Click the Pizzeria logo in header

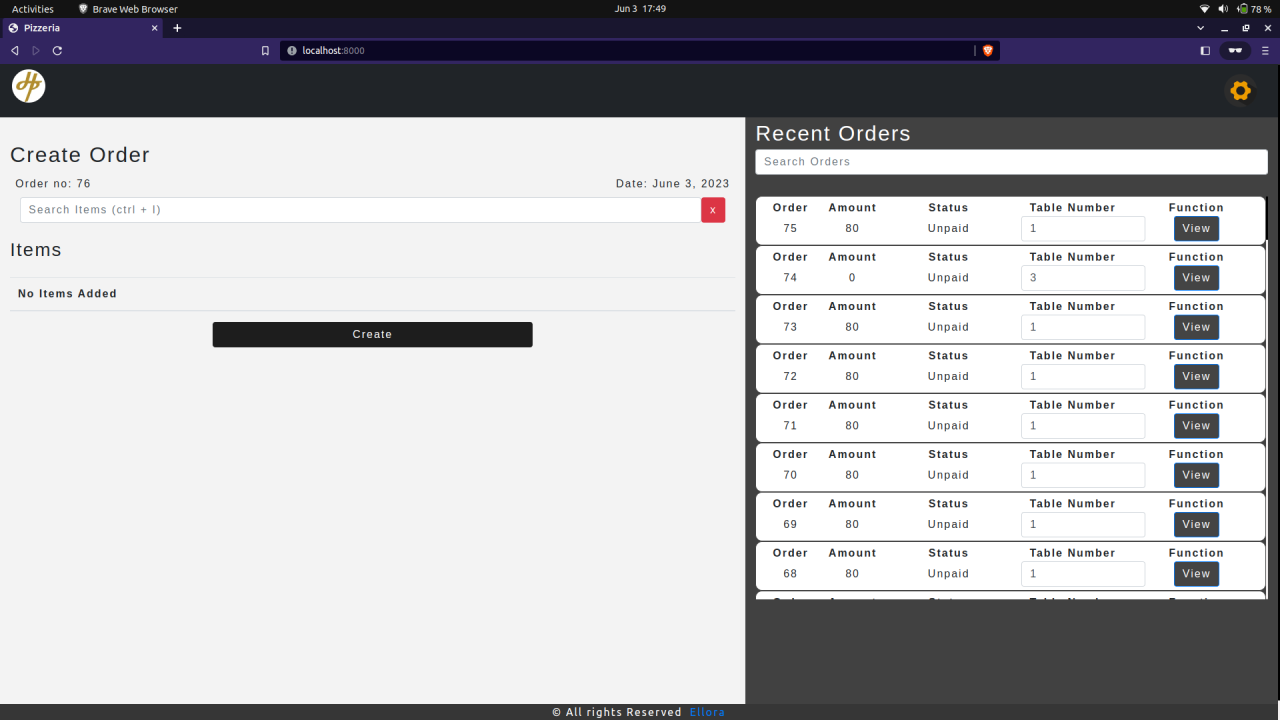(29, 86)
